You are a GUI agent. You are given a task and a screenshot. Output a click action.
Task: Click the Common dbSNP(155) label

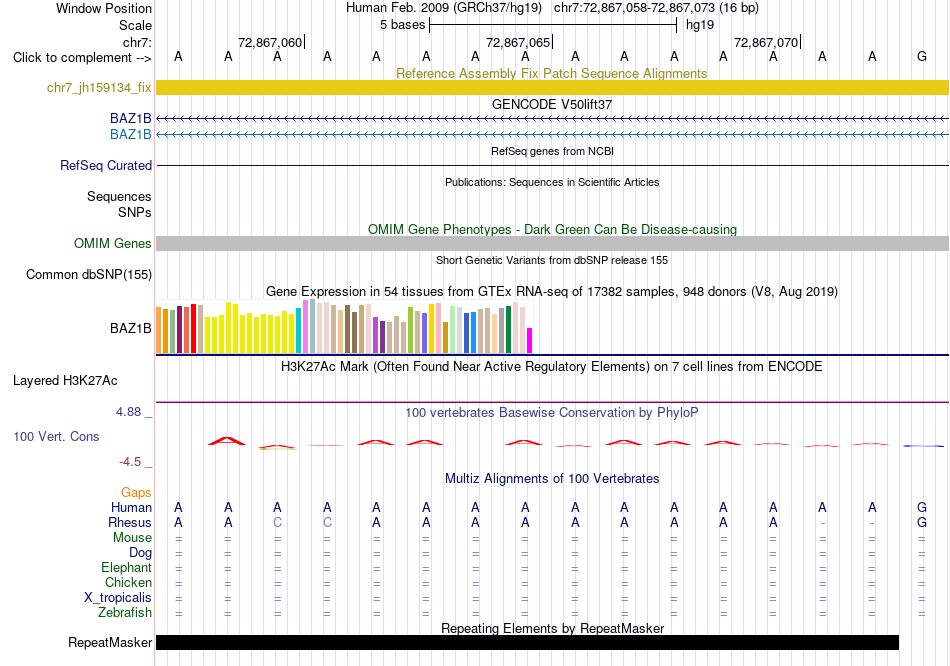(88, 275)
